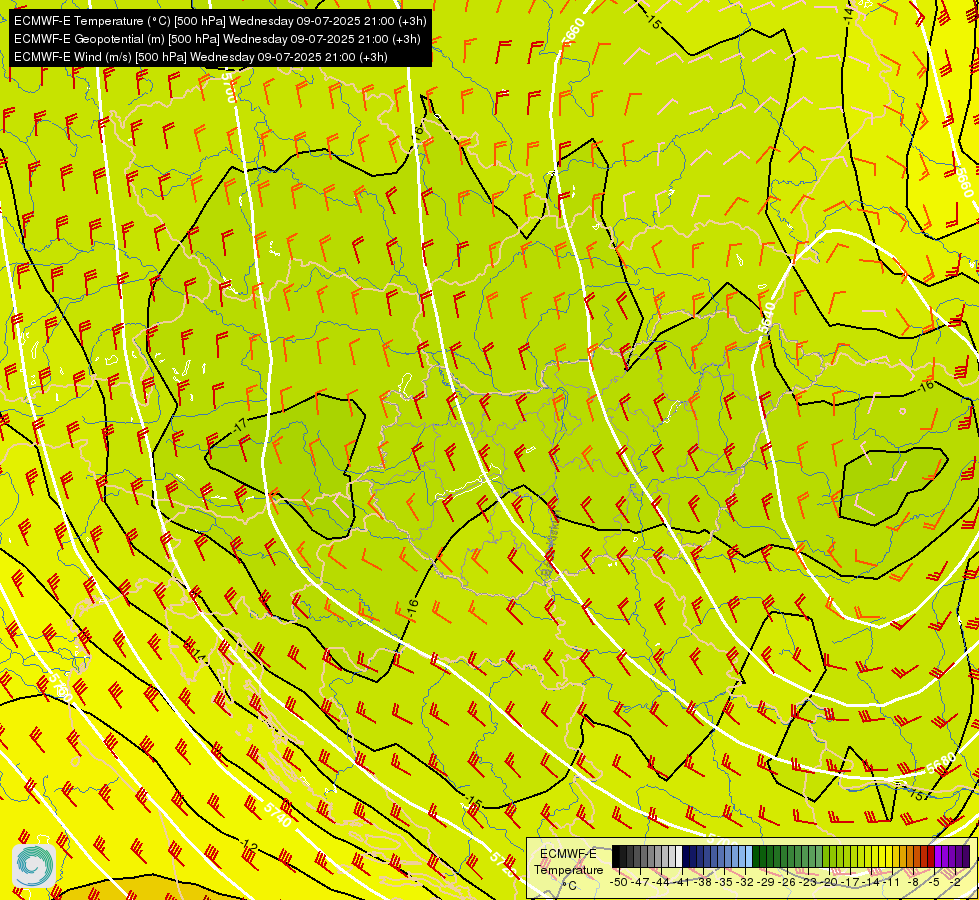Select the ECMWF-E Wind 500 hPa title line

click(x=201, y=57)
